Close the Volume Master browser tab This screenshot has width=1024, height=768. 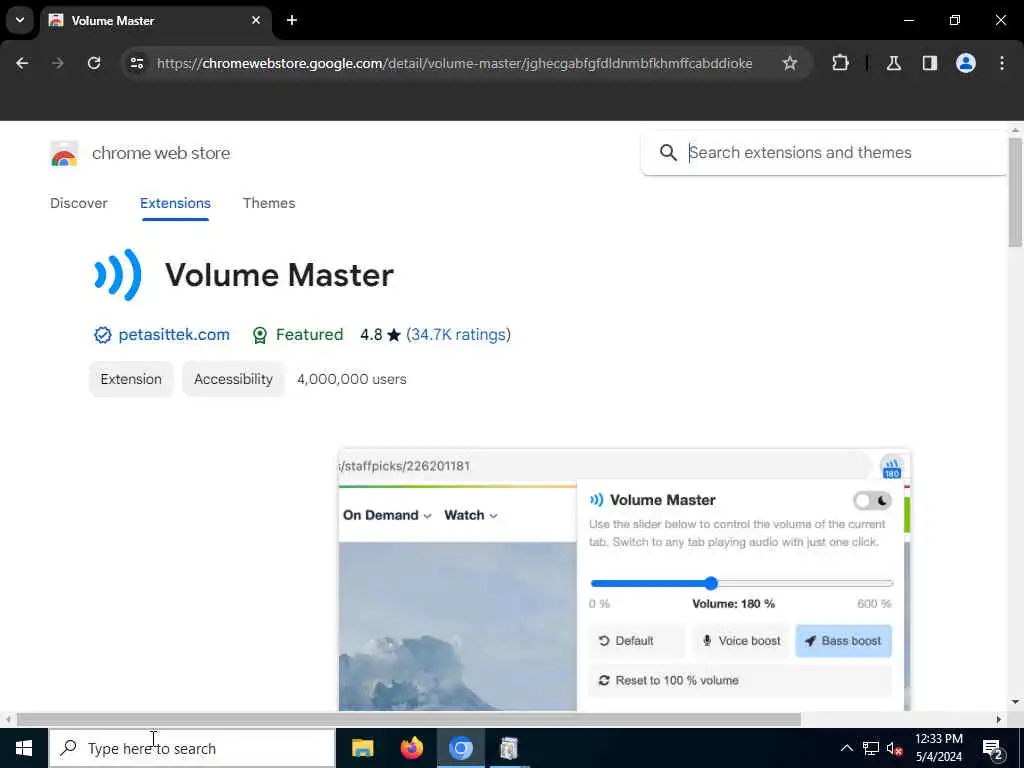256,20
